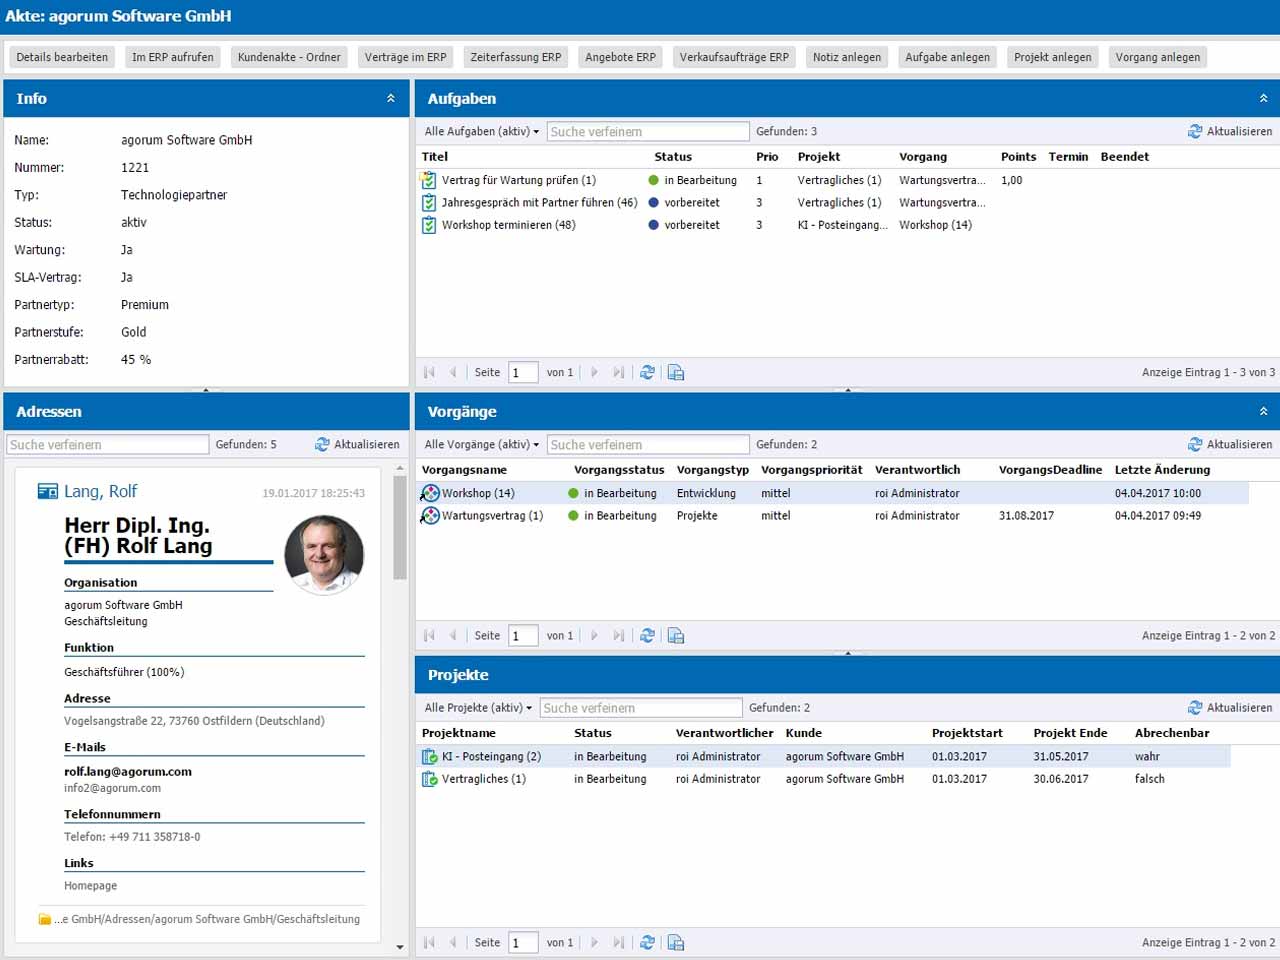Collapse the Aufgaben panel
The width and height of the screenshot is (1280, 960).
pos(1264,98)
